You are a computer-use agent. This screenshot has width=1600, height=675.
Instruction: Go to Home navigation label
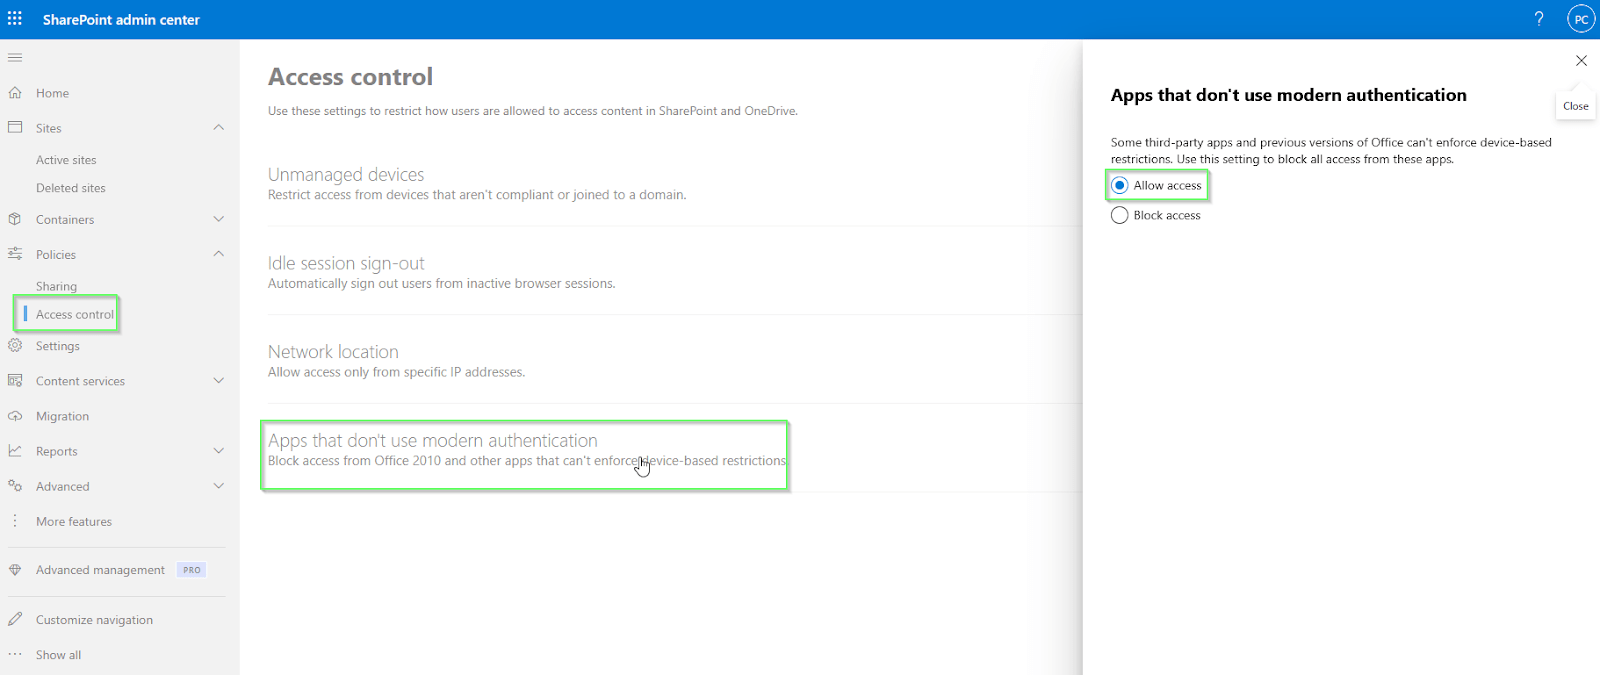[x=52, y=93]
